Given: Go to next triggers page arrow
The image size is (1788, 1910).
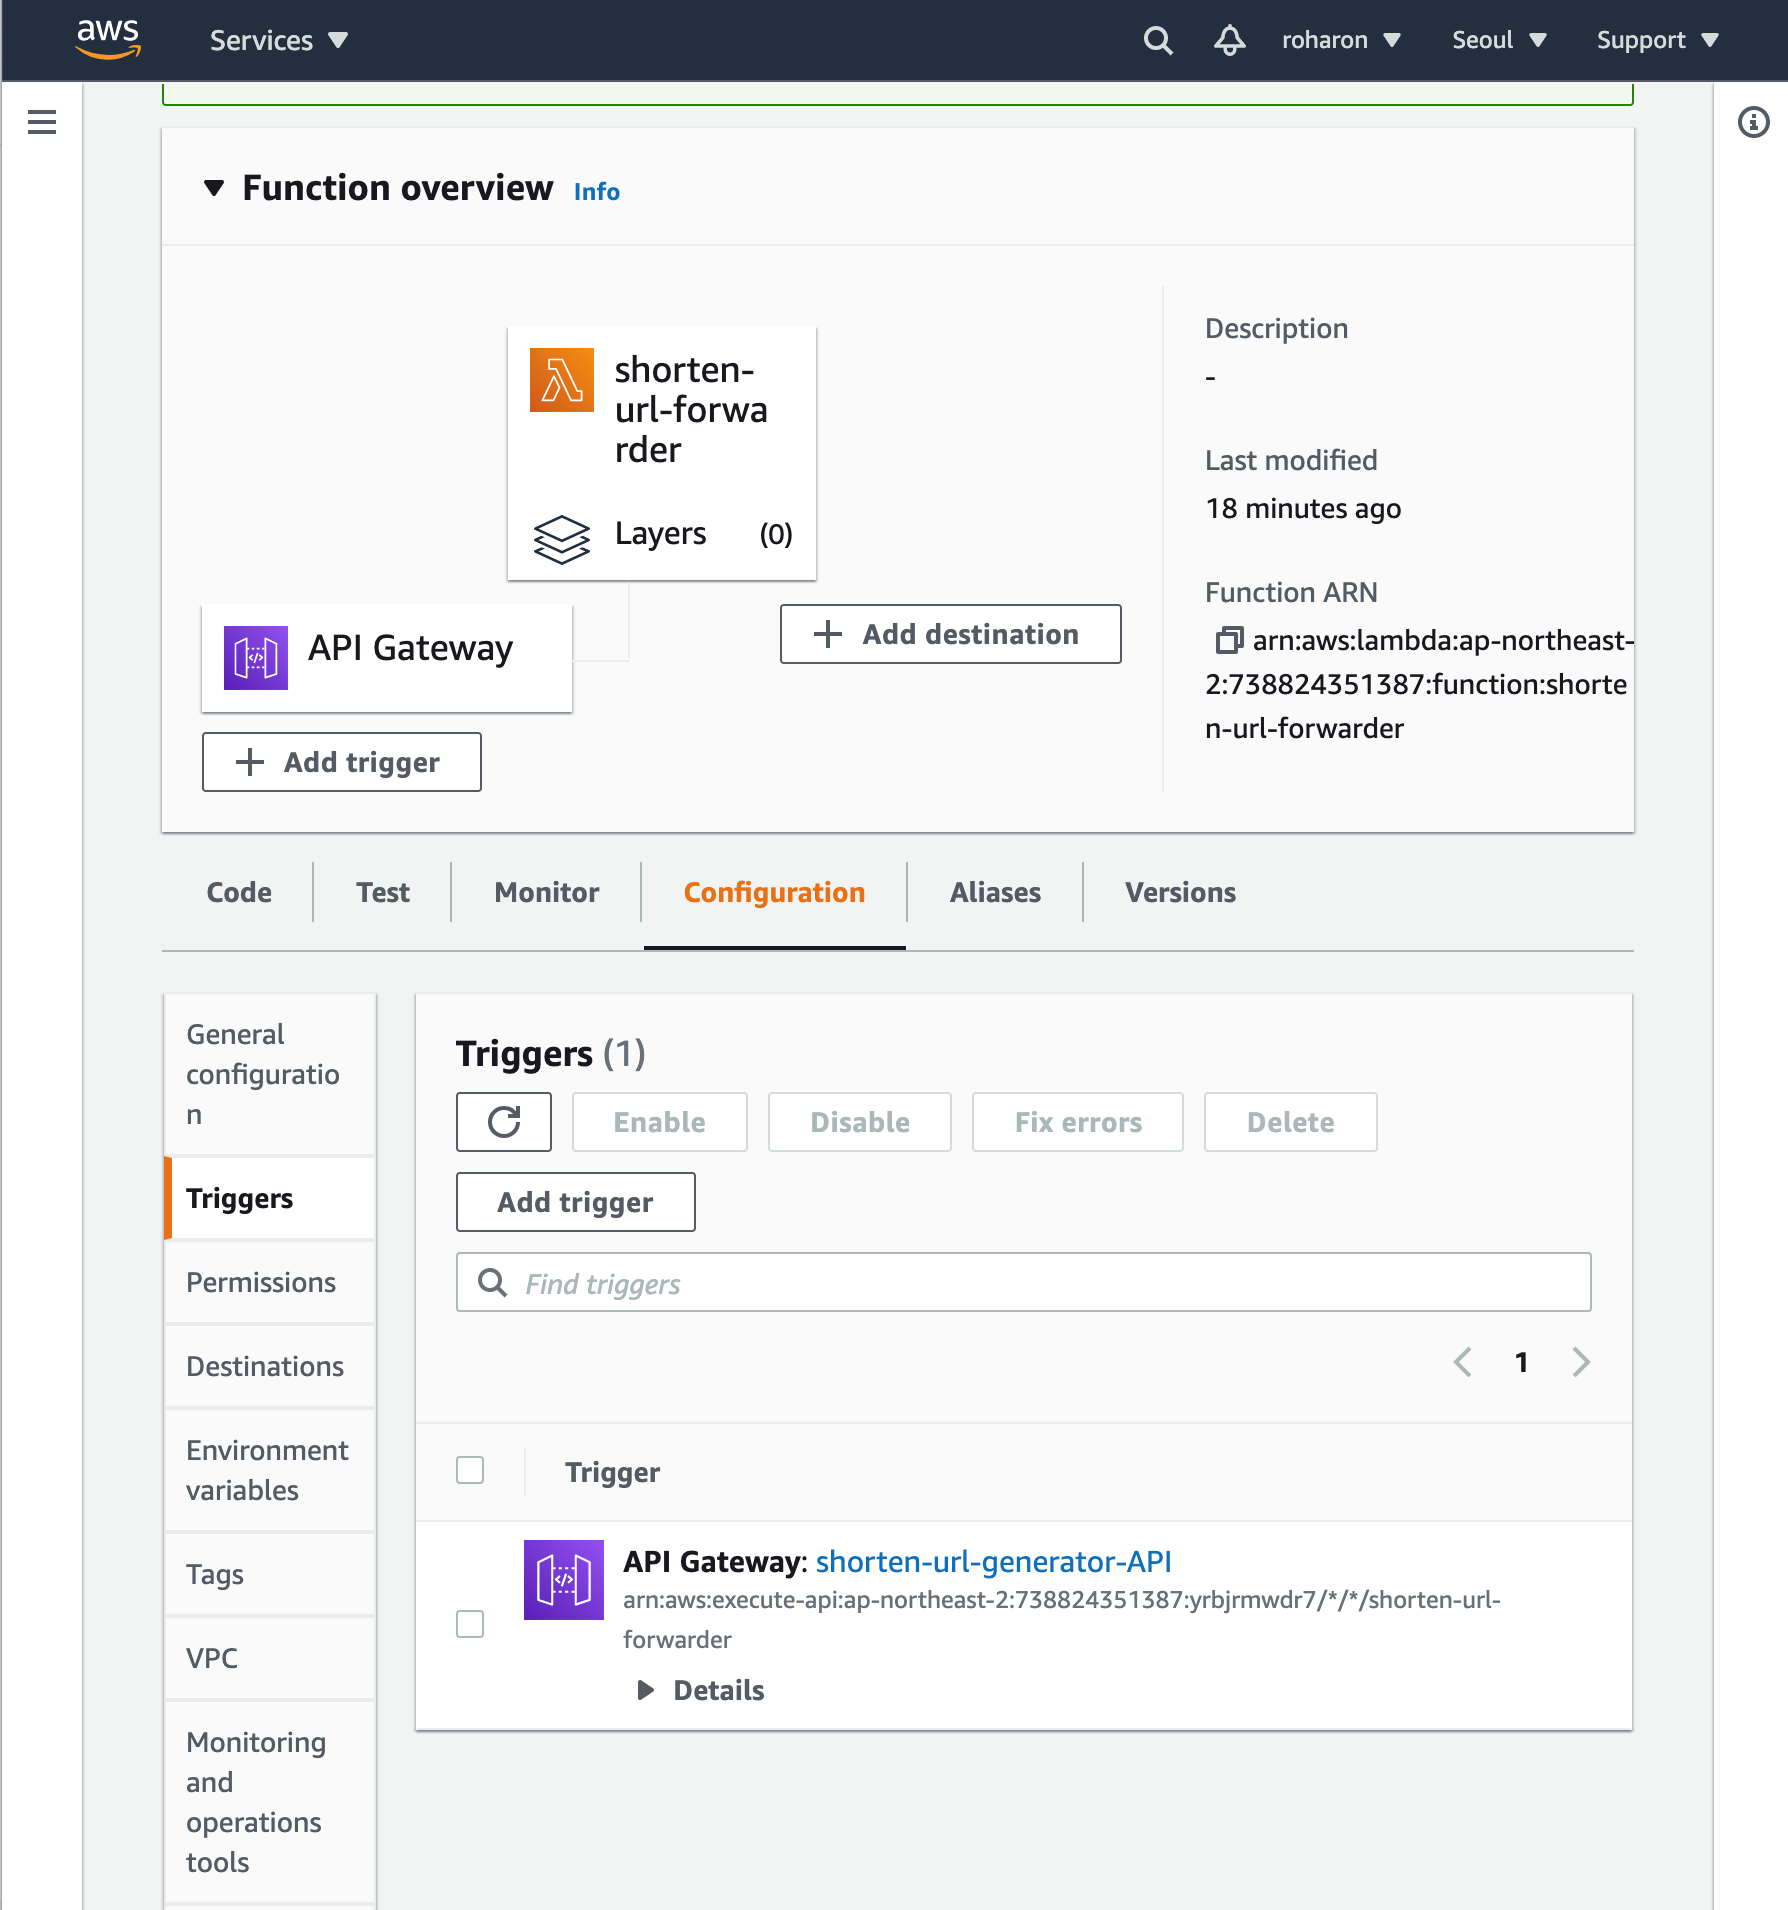Looking at the screenshot, I should [x=1580, y=1362].
